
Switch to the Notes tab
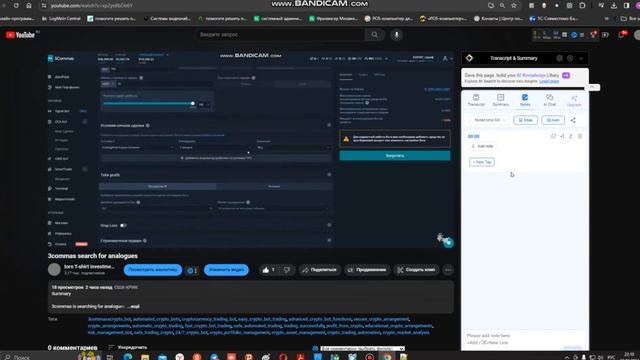point(525,100)
